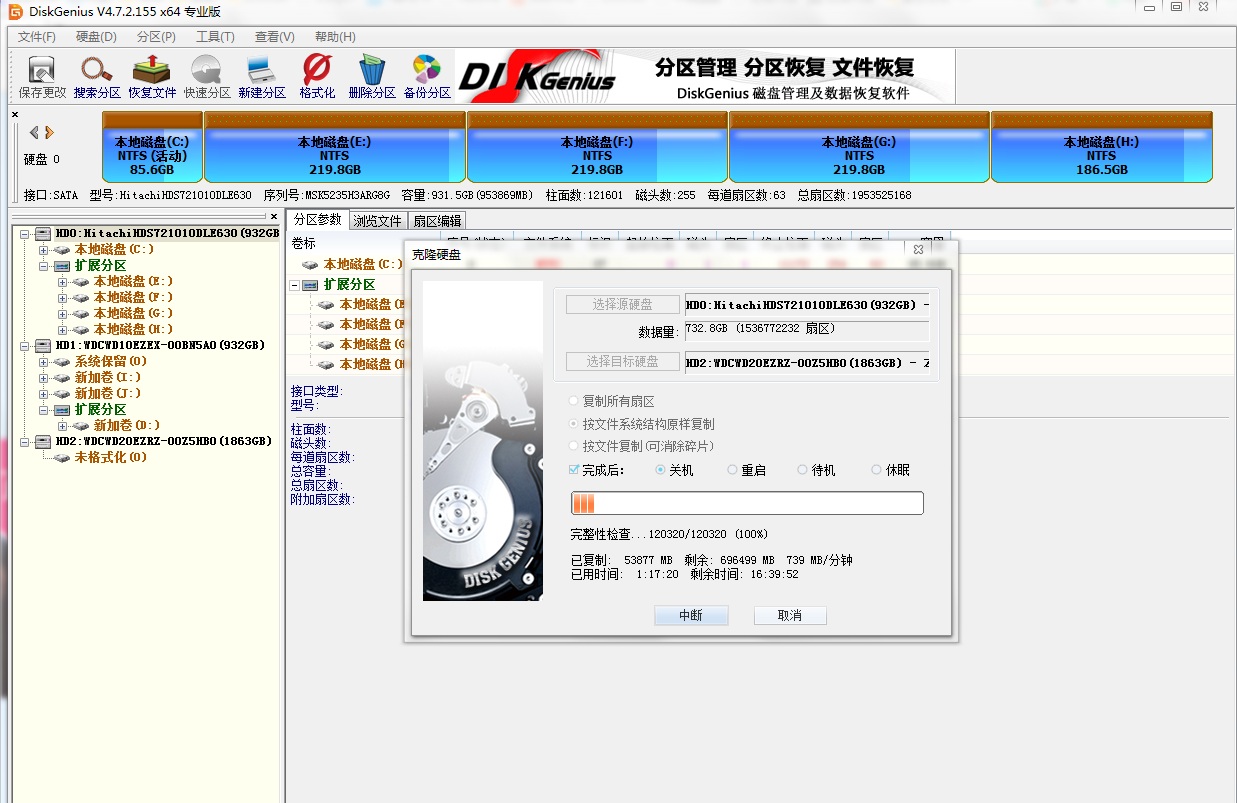Collapse the HD0 Hitachi disk node
The image size is (1237, 803).
25,233
